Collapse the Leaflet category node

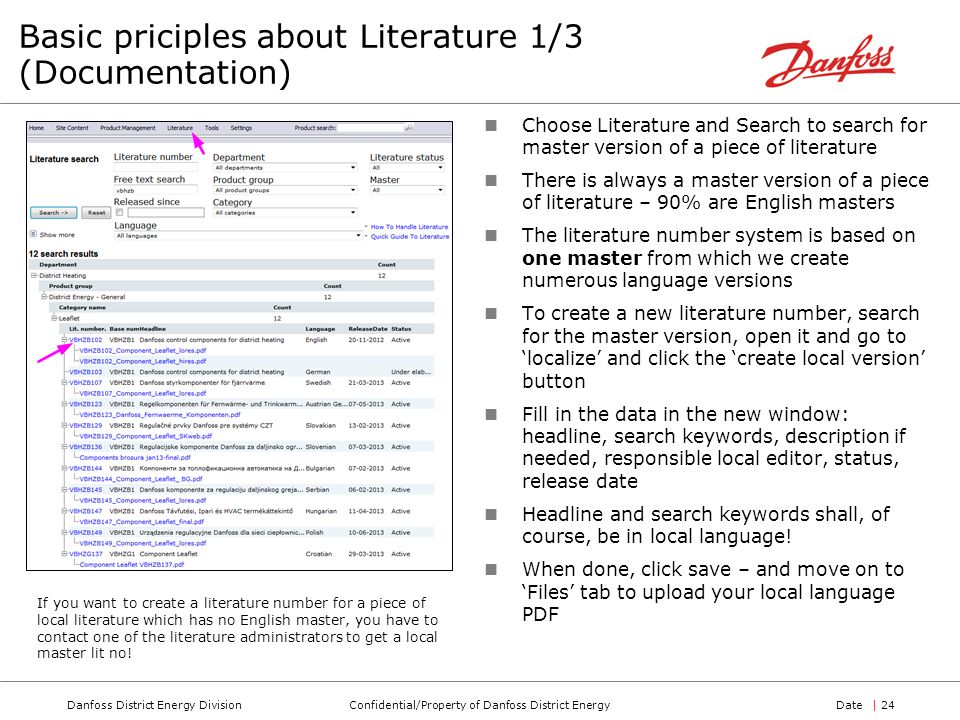[x=54, y=318]
